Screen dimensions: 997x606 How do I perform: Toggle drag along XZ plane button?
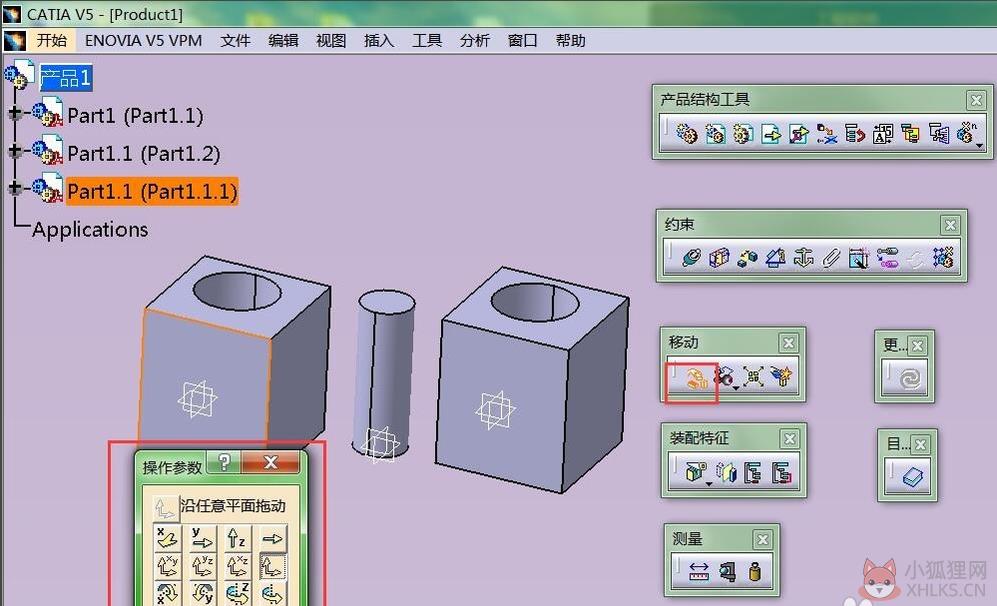coord(237,566)
